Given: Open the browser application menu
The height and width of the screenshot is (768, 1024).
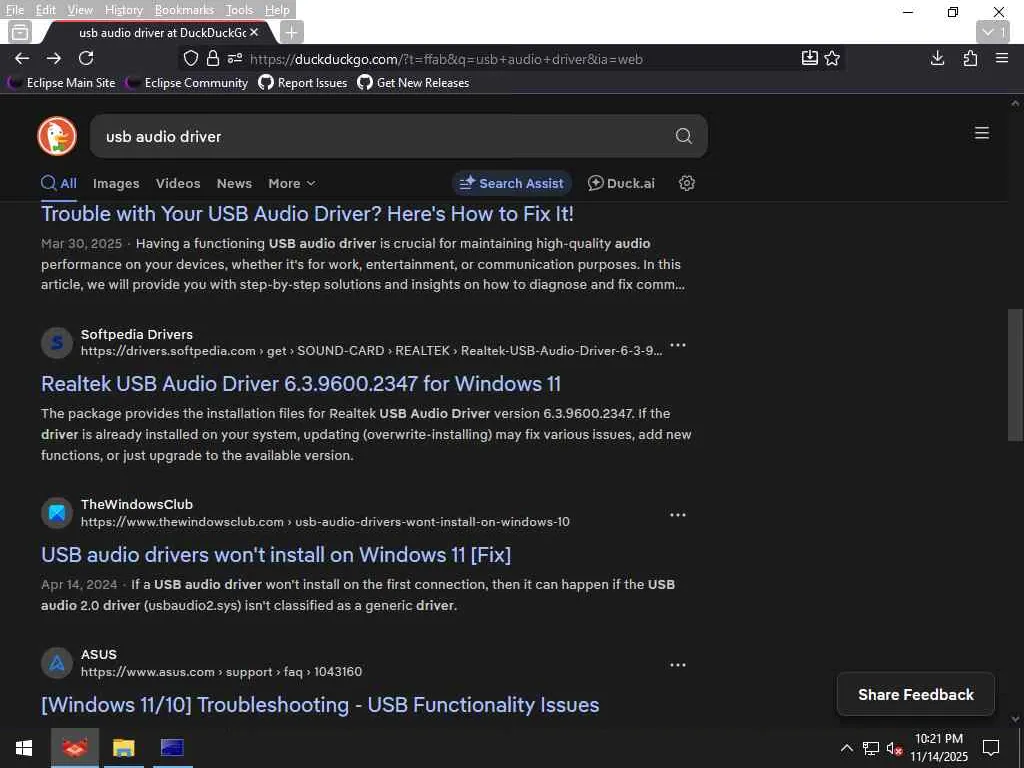Looking at the screenshot, I should tap(1002, 58).
